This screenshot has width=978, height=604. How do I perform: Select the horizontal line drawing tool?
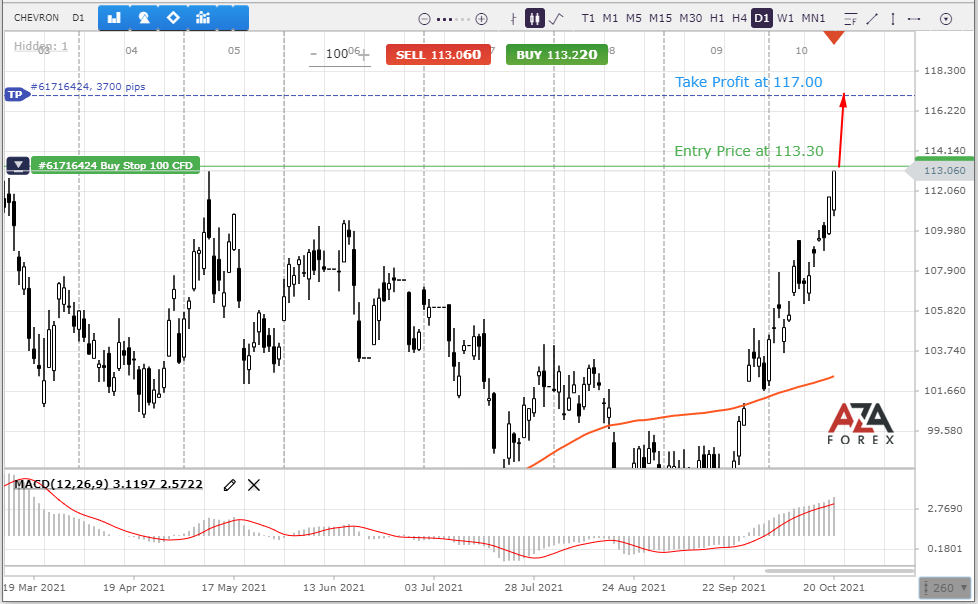pos(914,19)
